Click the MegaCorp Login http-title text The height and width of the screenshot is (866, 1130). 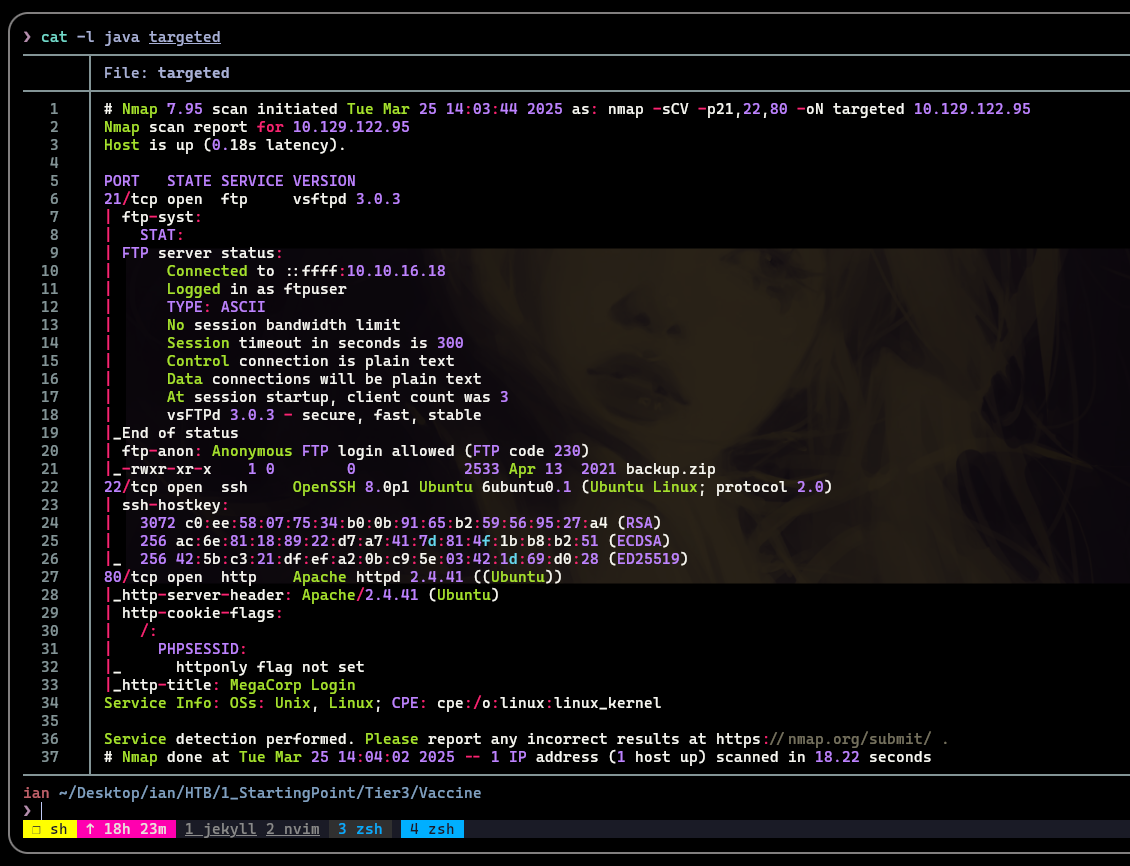click(292, 685)
